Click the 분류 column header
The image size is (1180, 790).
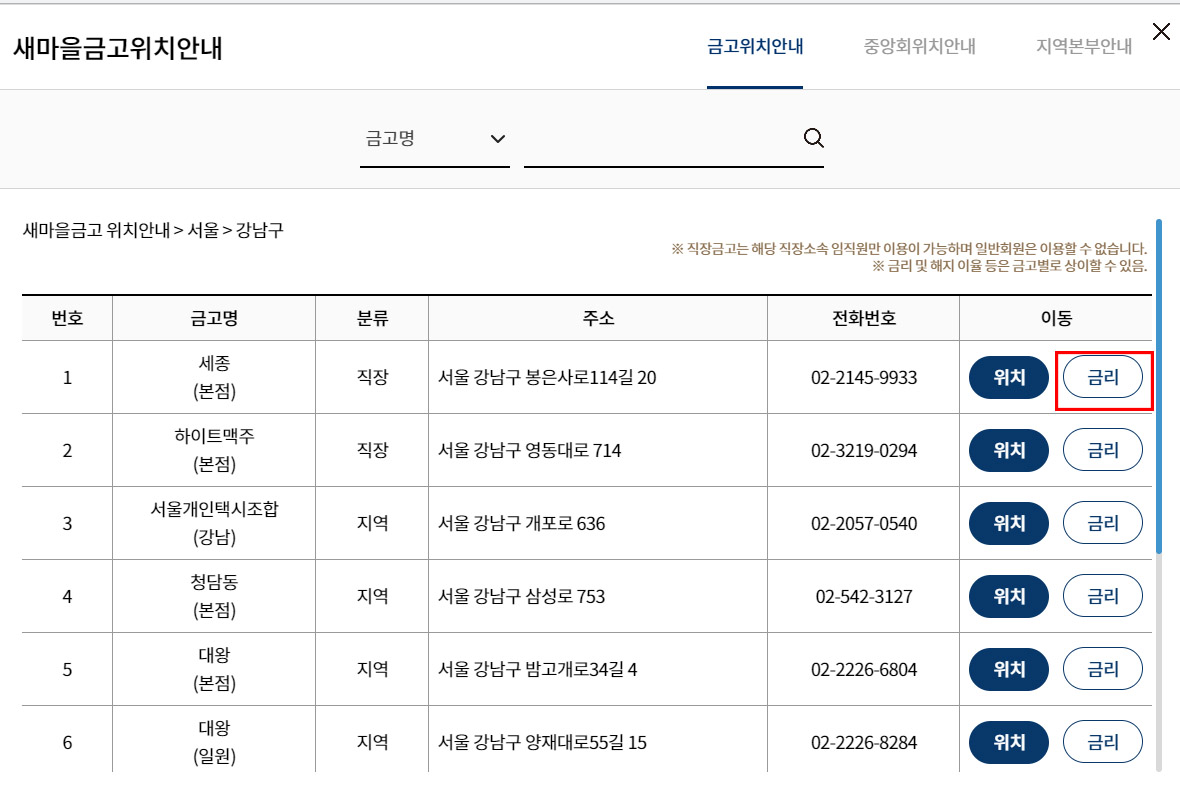click(372, 318)
